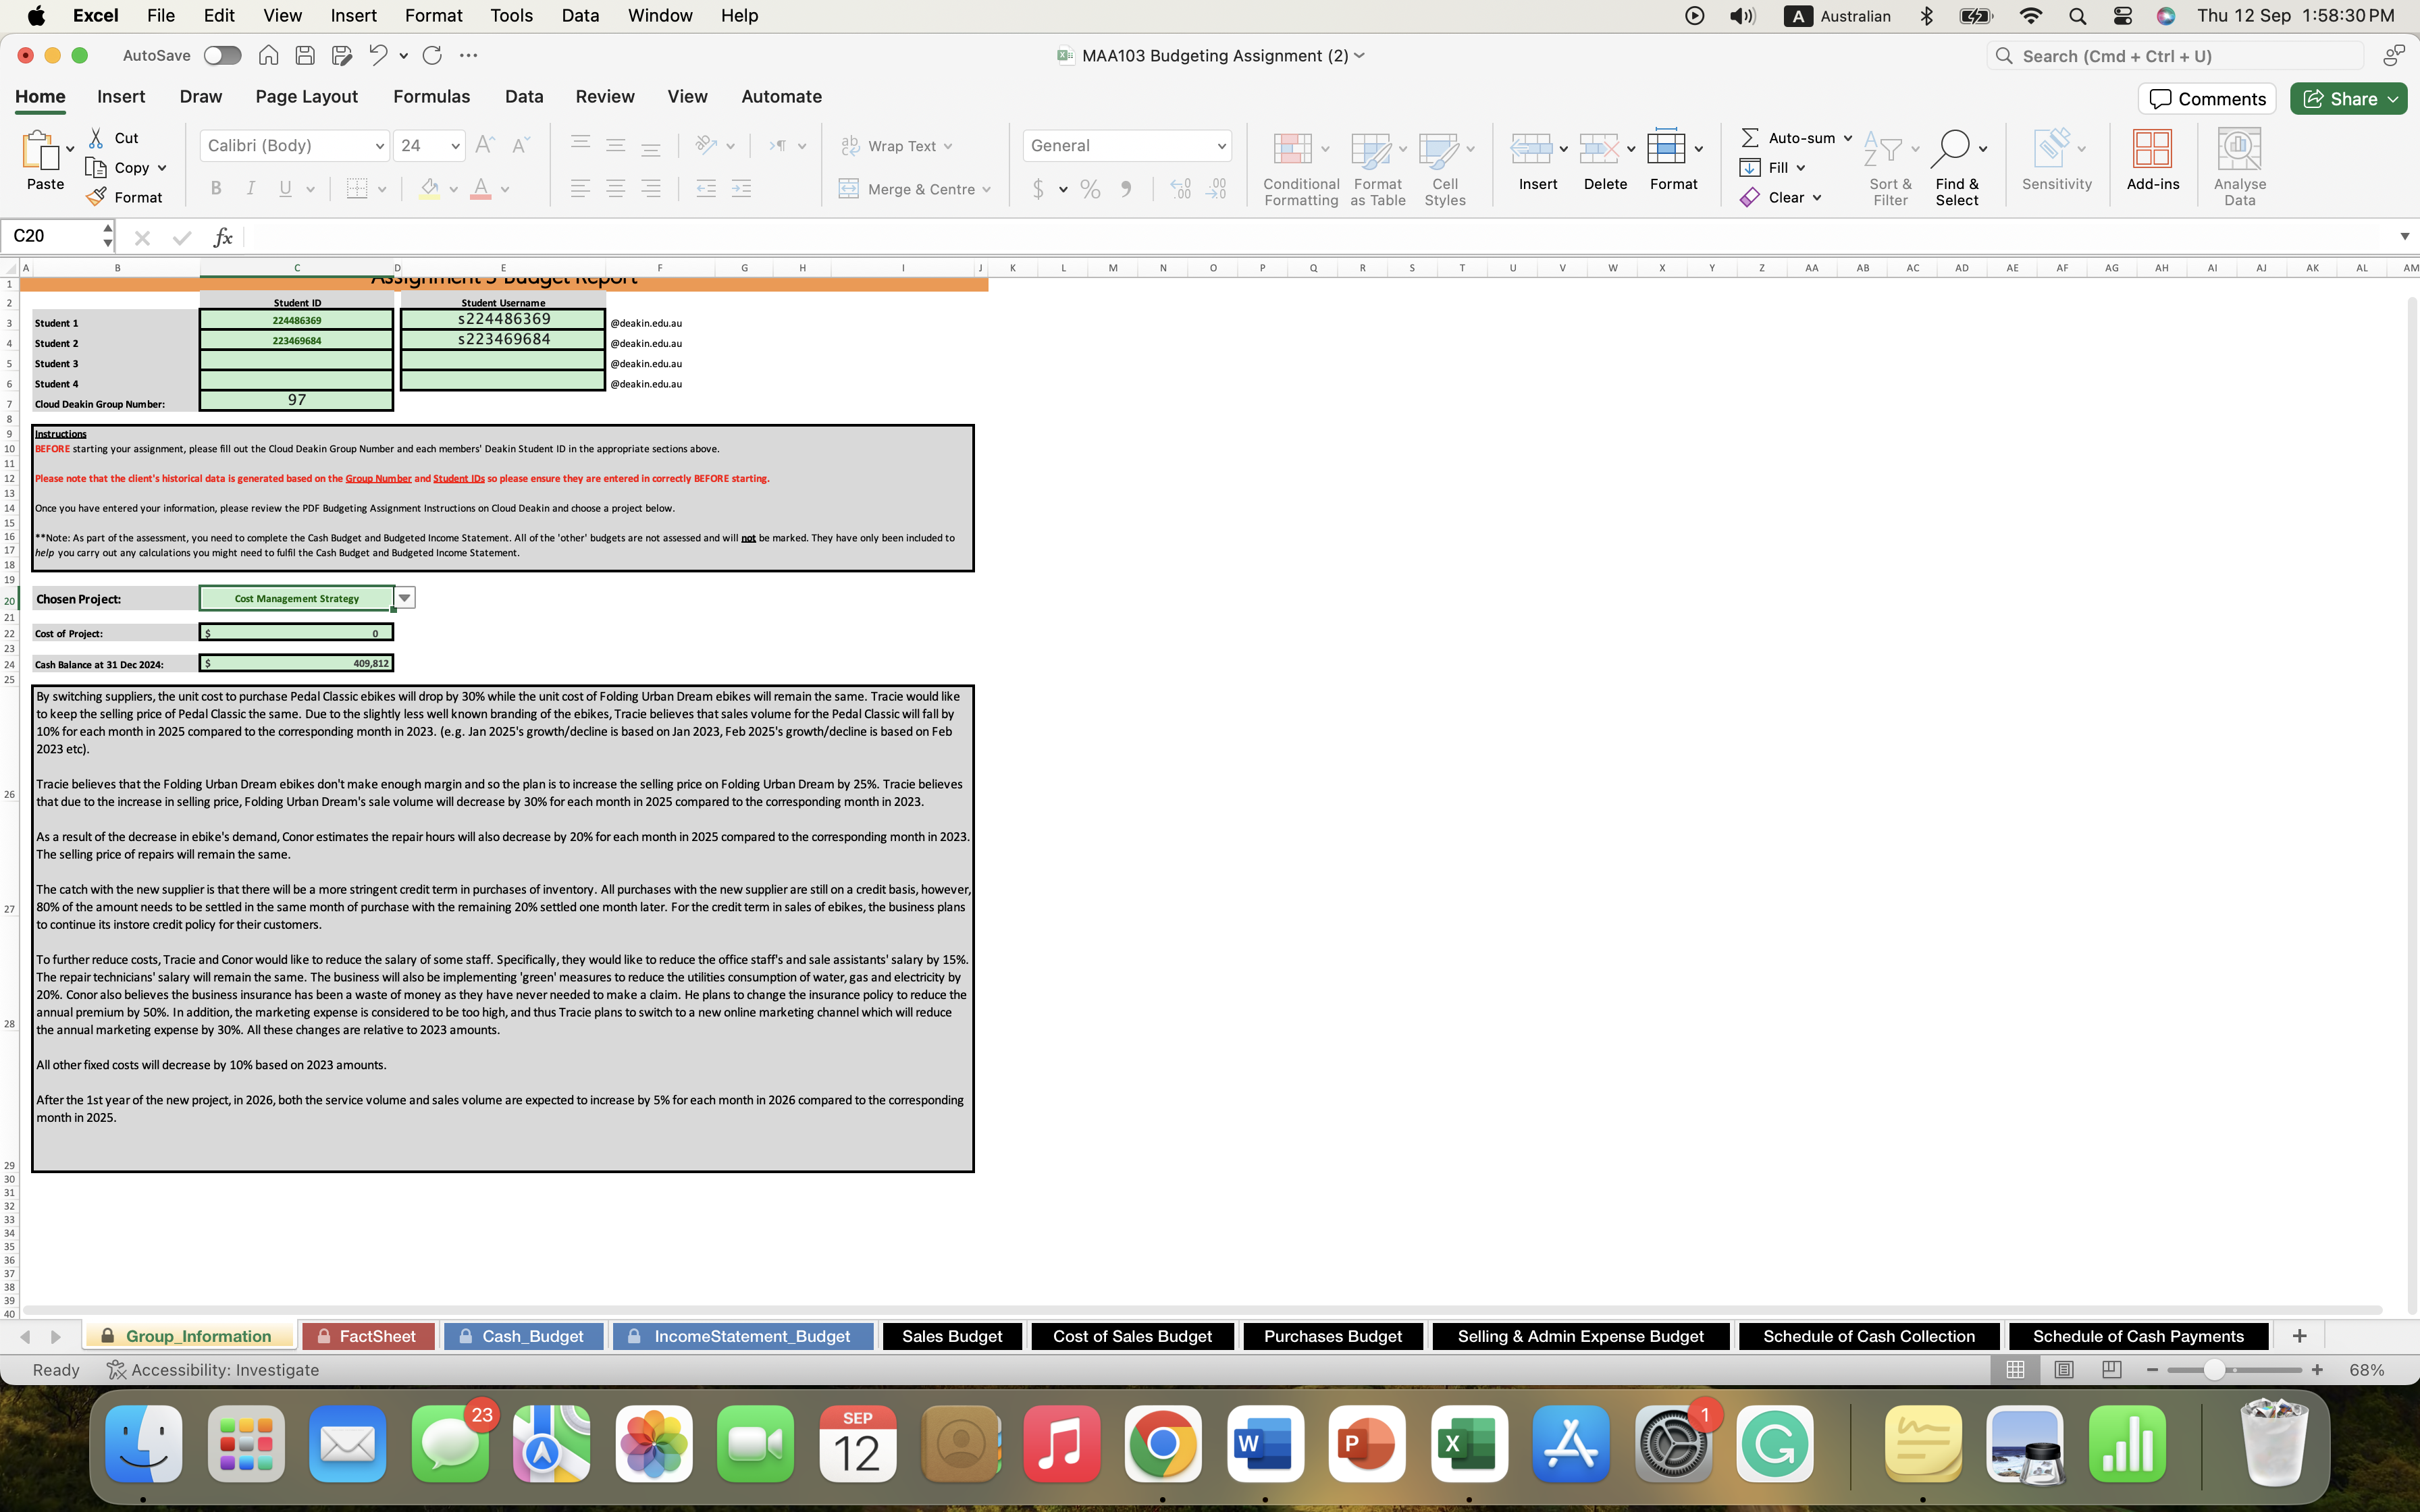
Task: Expand the General number format dropdown
Action: (1221, 145)
